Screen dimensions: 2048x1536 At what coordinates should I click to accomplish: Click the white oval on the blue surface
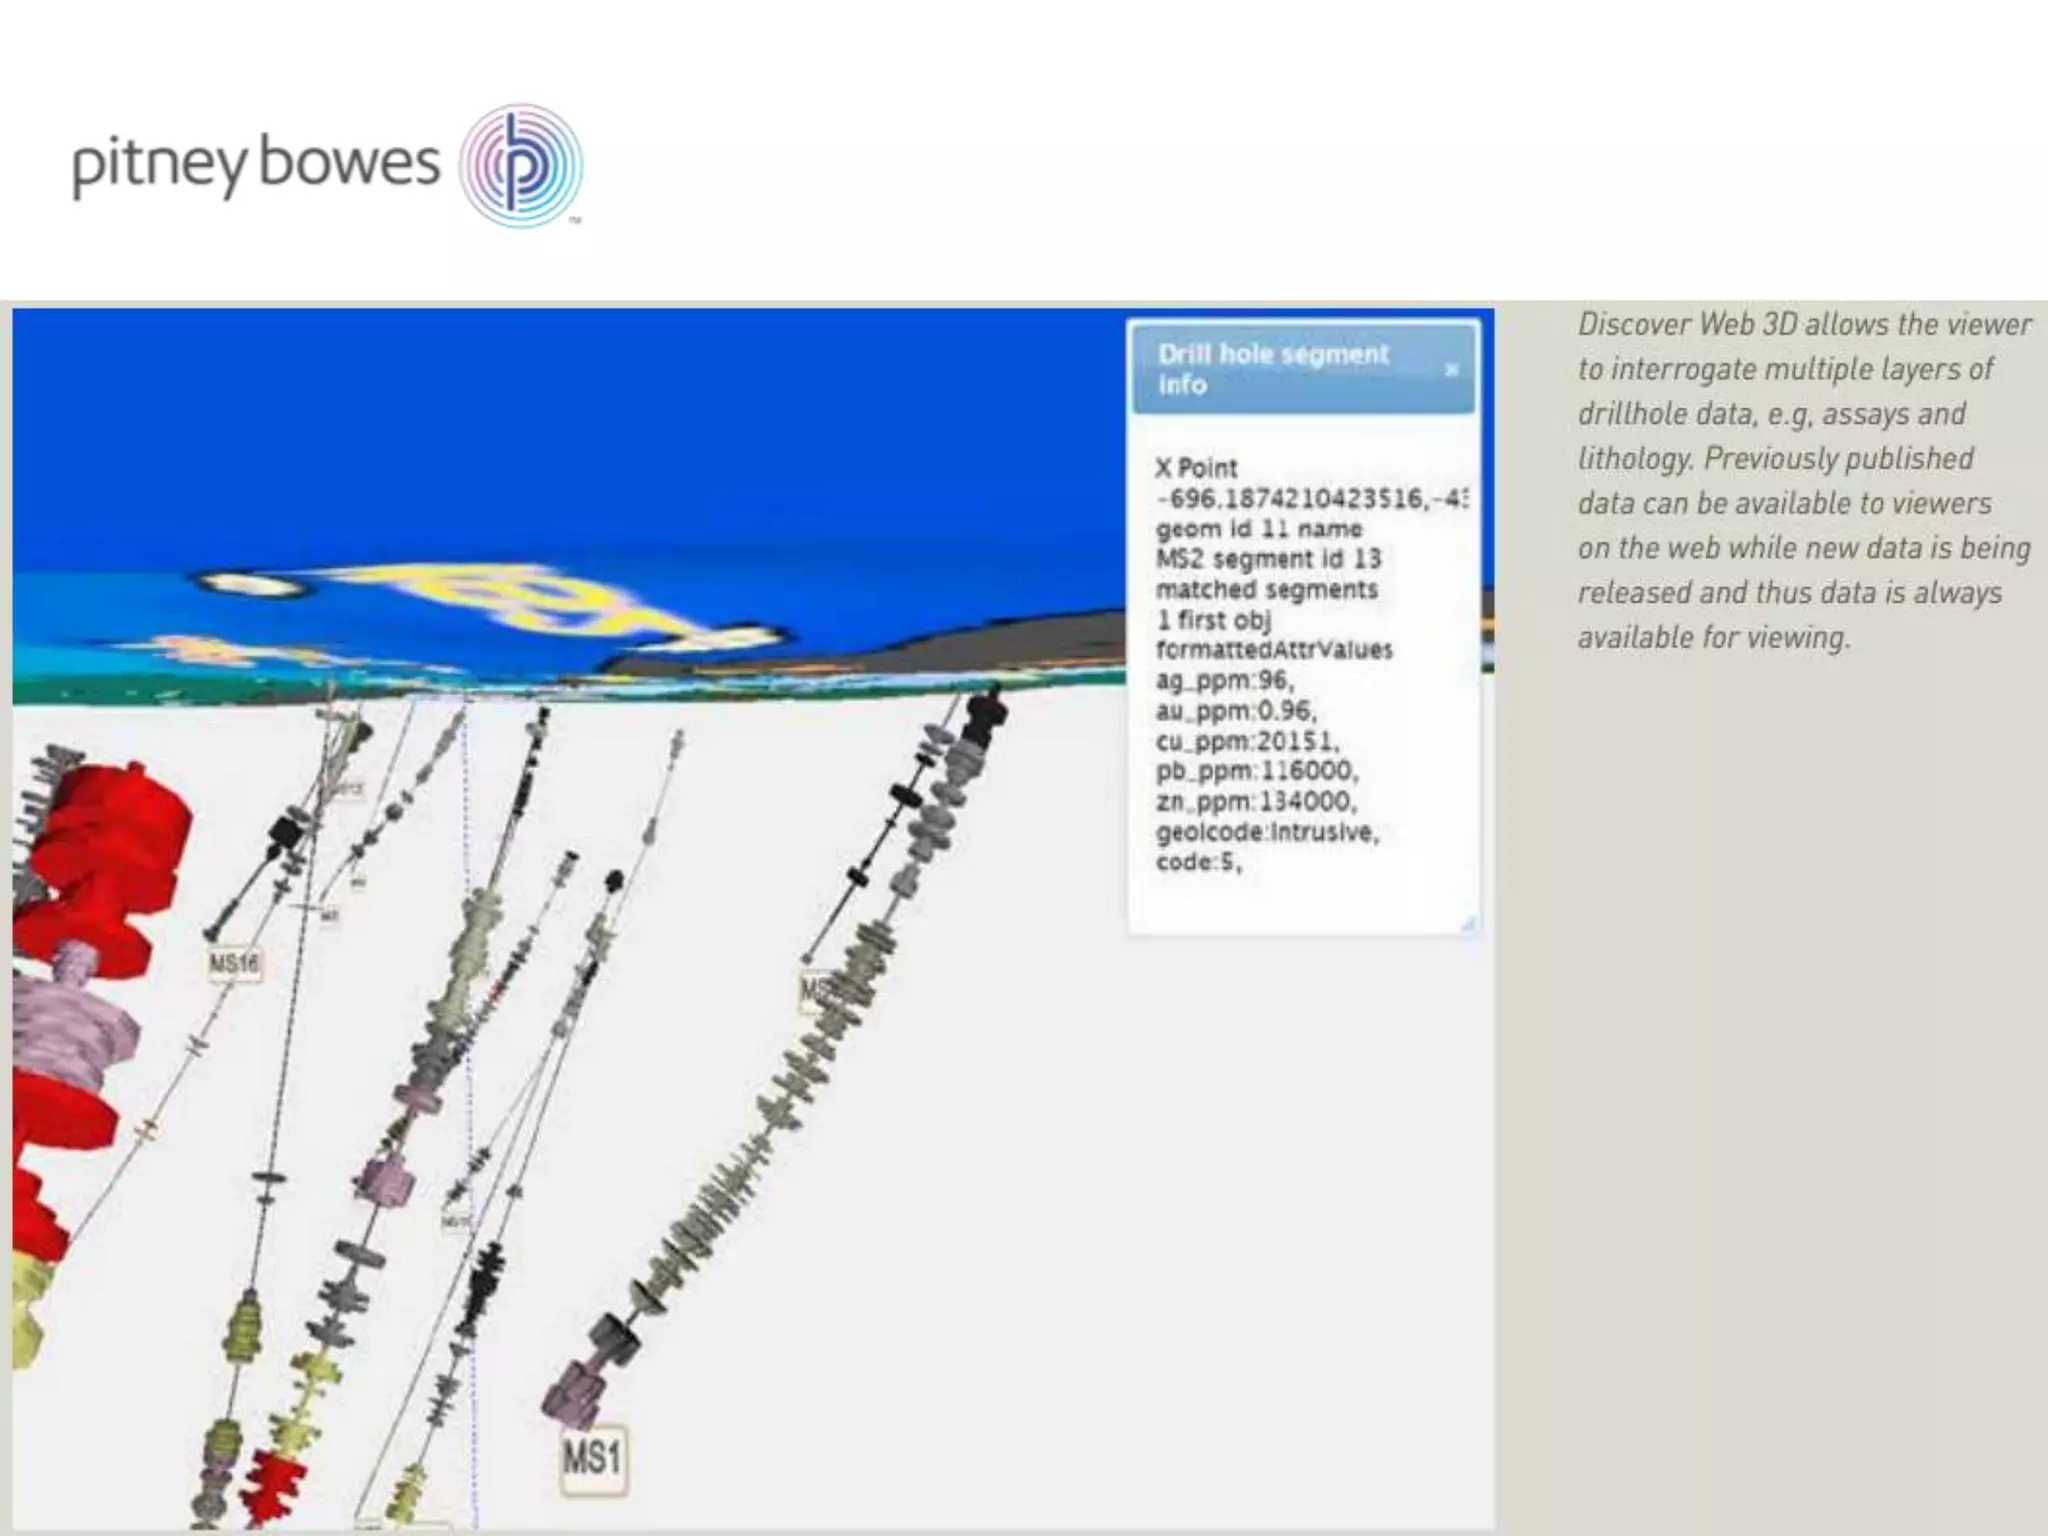[252, 583]
